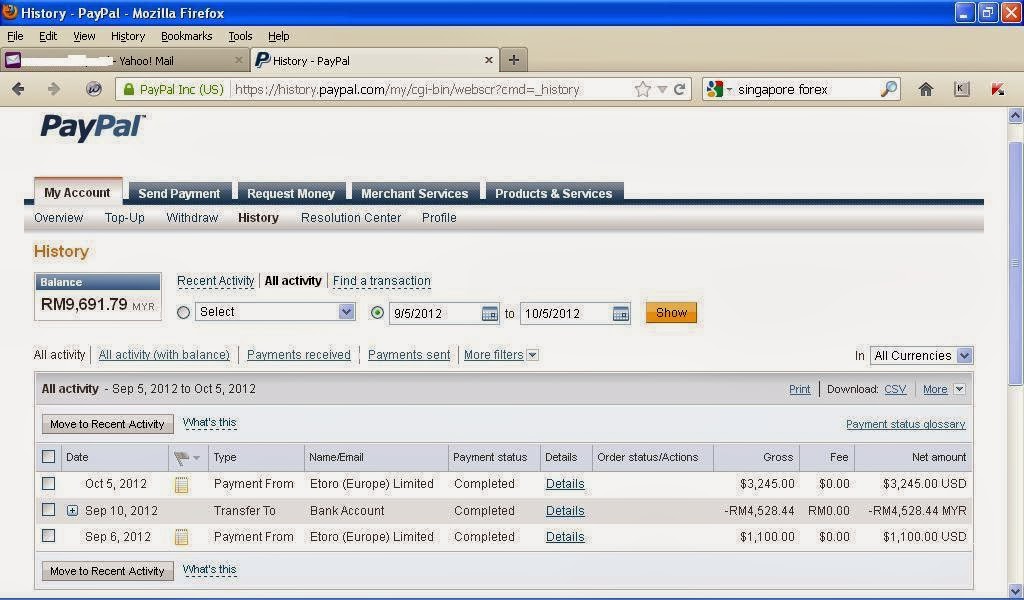Expand the More filters dropdown arrow
Image resolution: width=1024 pixels, height=600 pixels.
point(532,355)
